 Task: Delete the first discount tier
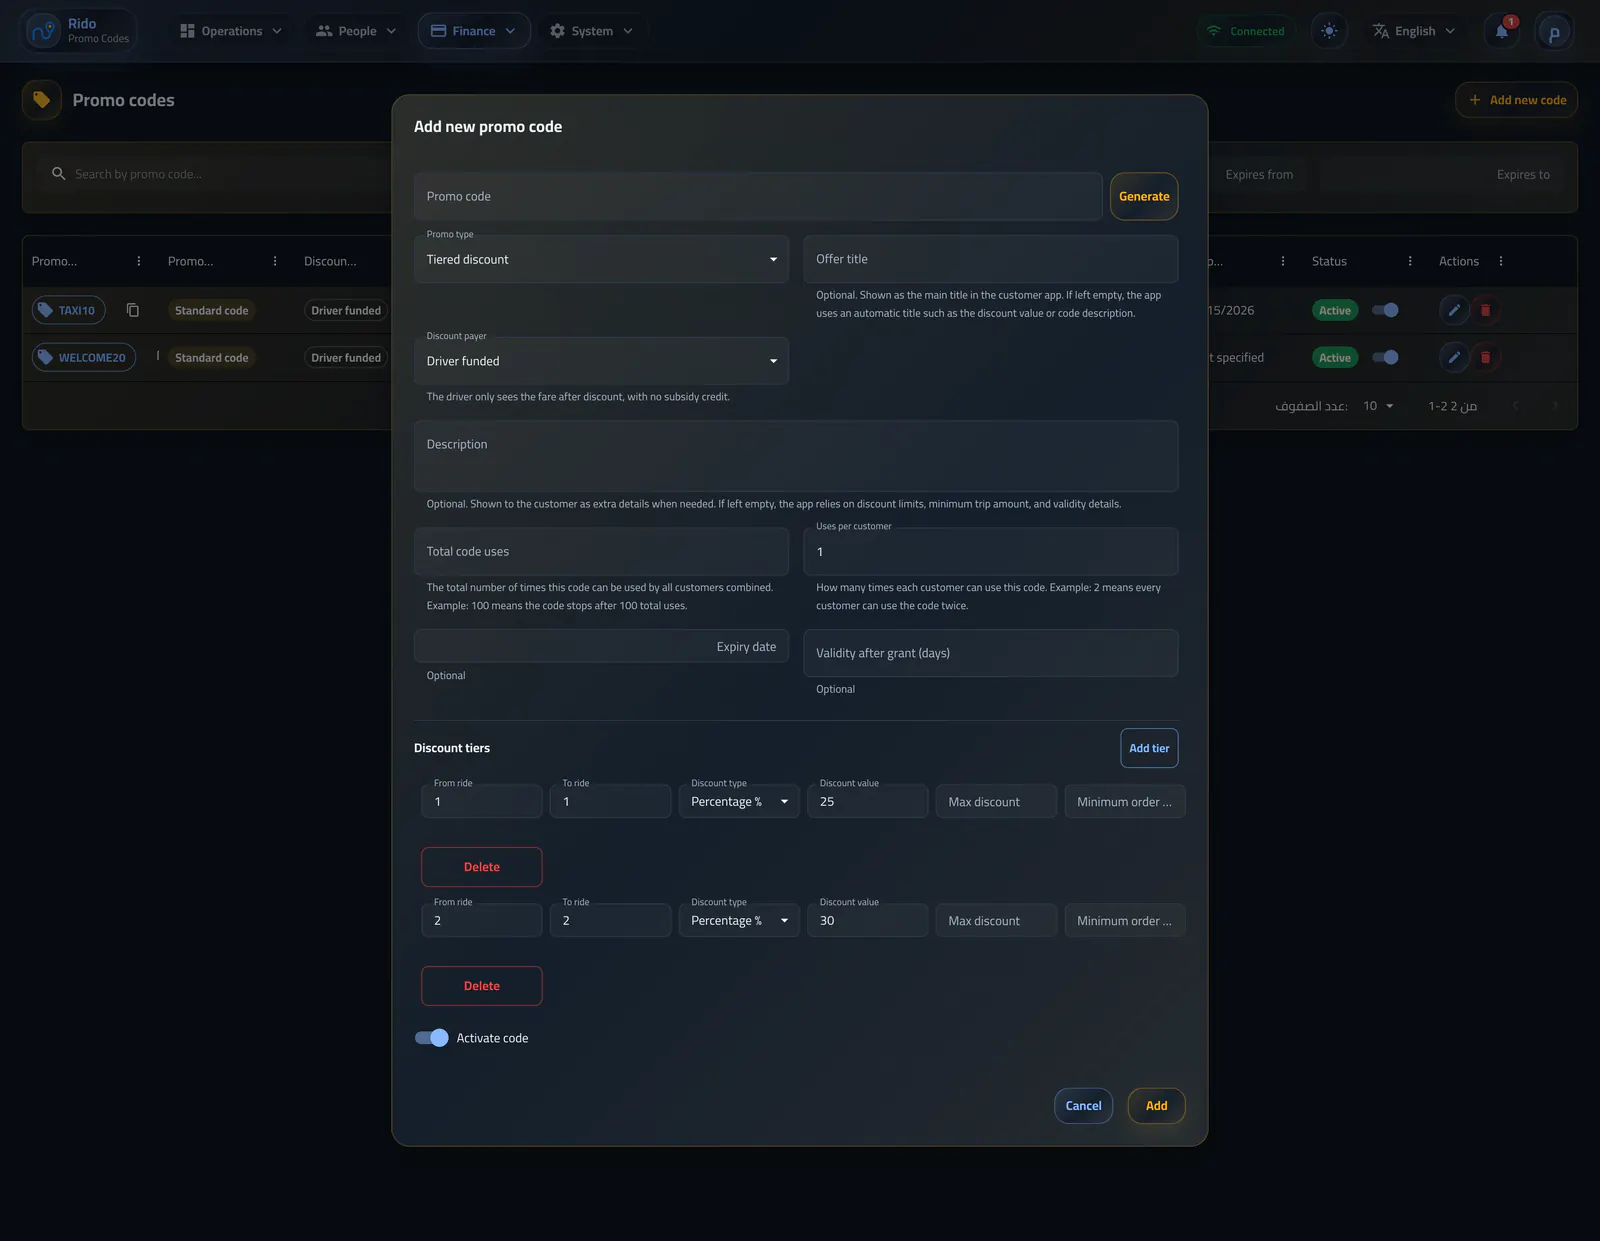coord(482,867)
